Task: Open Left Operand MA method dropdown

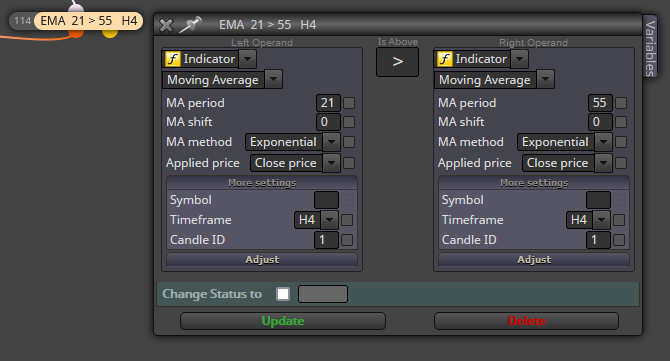Action: point(331,142)
